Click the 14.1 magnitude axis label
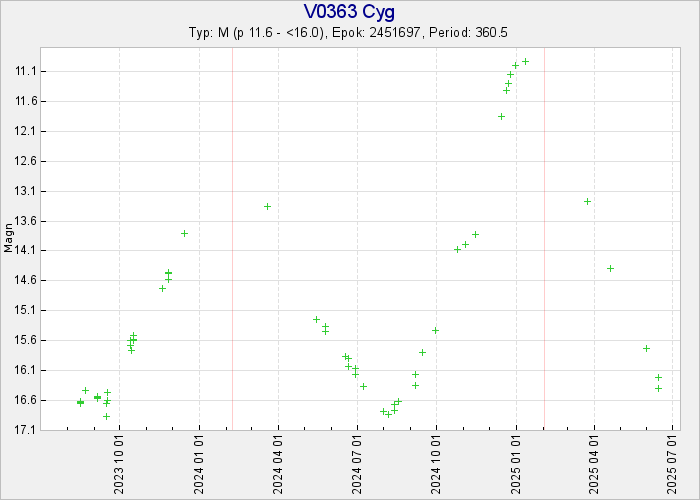700x500 pixels. click(25, 250)
